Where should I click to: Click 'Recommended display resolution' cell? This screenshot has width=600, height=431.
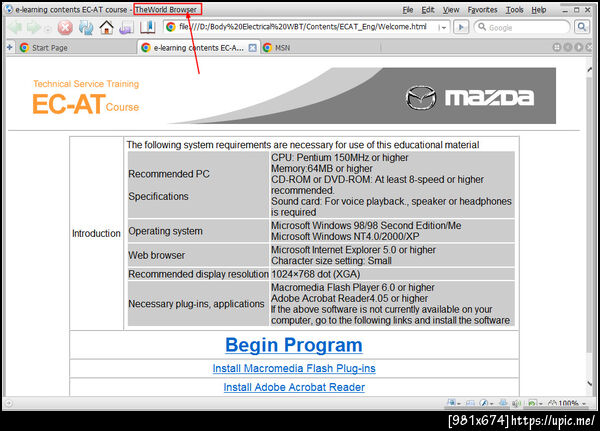[198, 274]
